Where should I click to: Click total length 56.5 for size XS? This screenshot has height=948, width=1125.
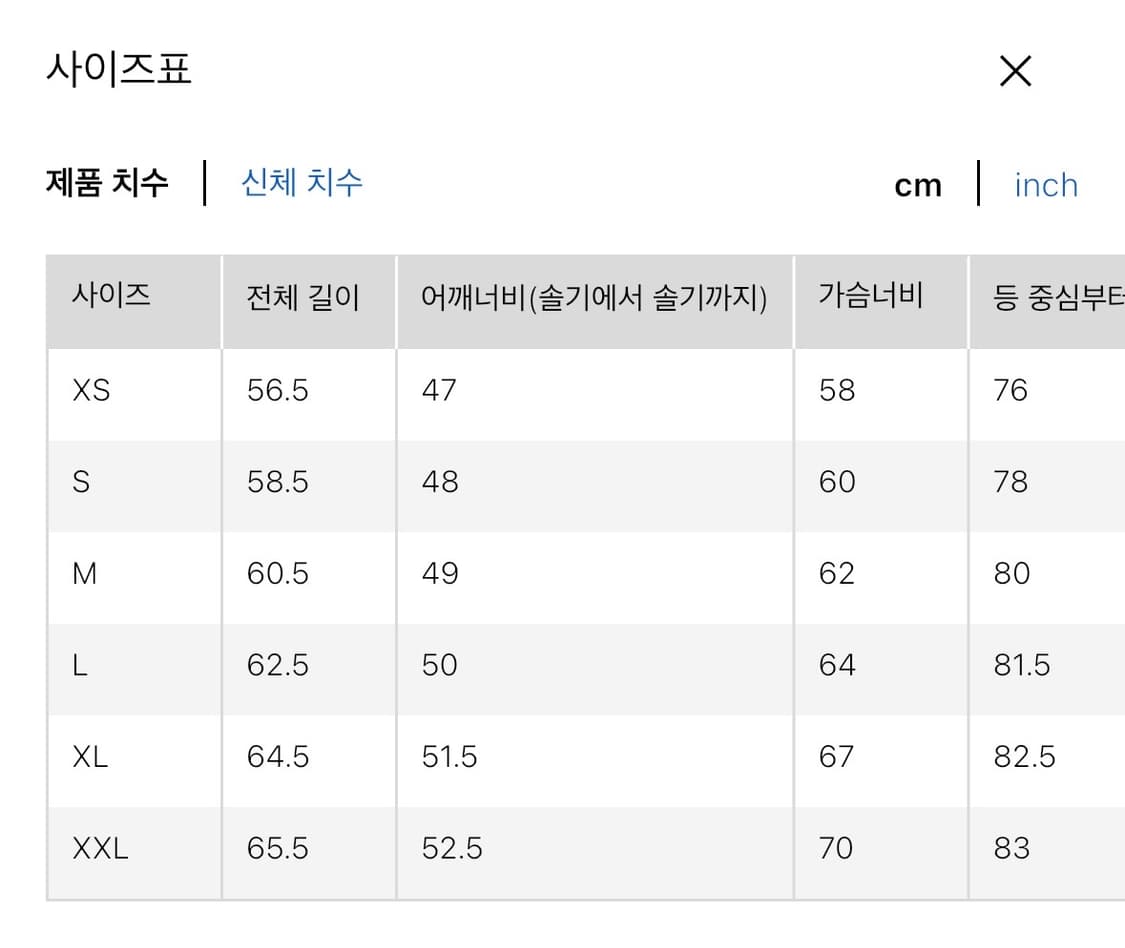click(x=276, y=391)
